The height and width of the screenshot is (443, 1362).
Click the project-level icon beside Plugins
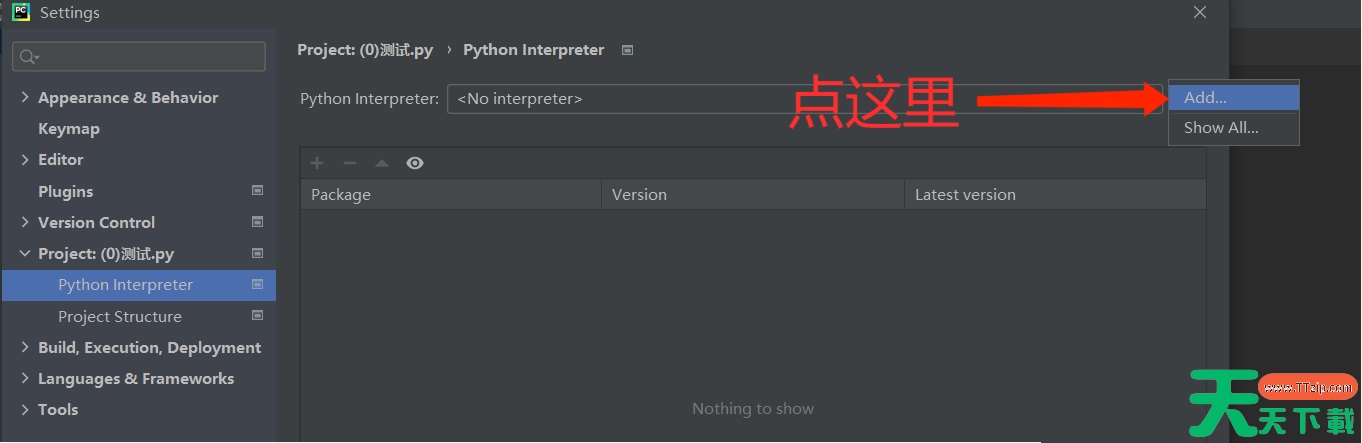tap(257, 191)
